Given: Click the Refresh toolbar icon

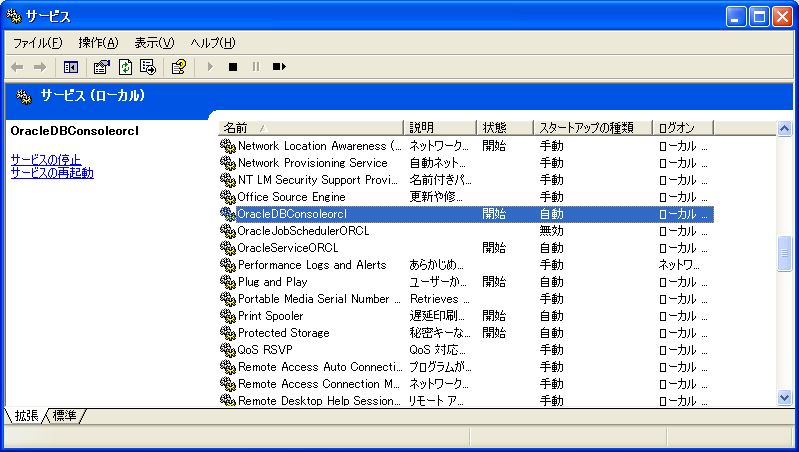Looking at the screenshot, I should [x=125, y=67].
